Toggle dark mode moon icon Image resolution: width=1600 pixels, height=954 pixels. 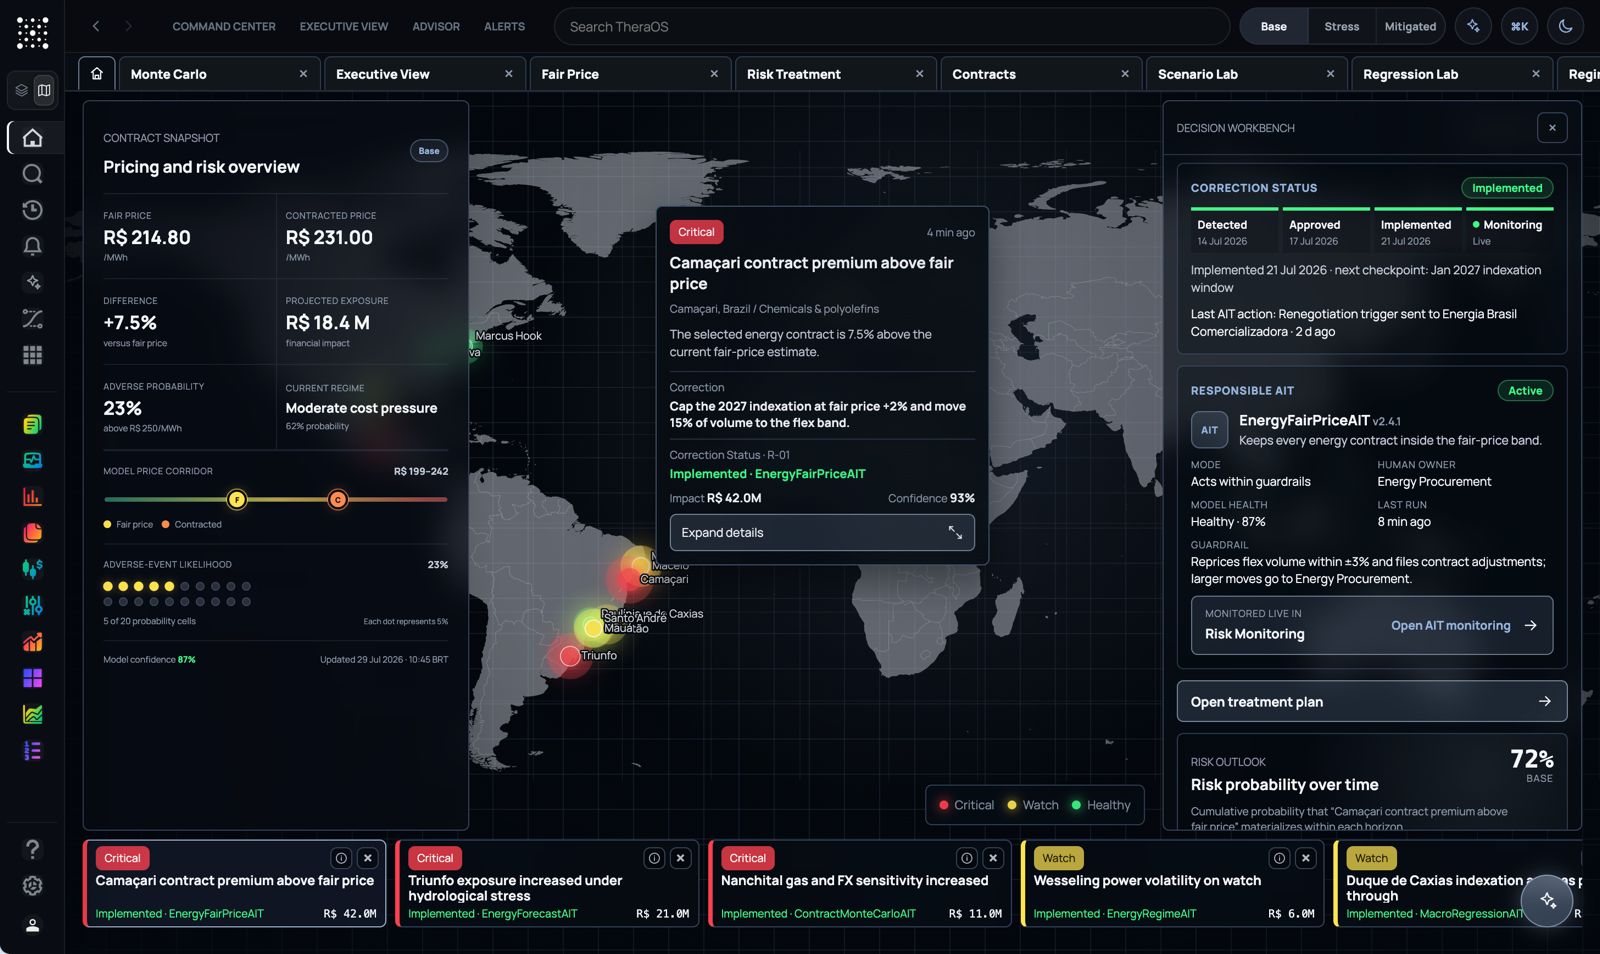(x=1565, y=27)
